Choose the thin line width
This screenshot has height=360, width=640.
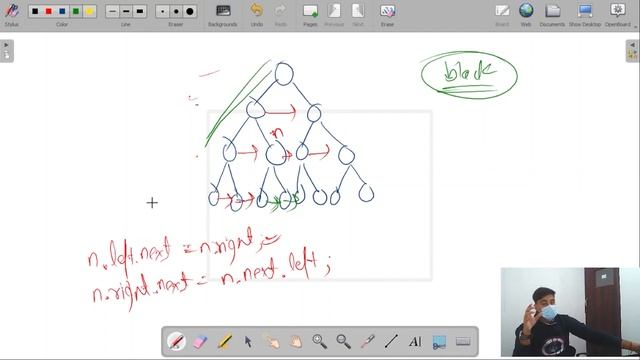click(113, 11)
